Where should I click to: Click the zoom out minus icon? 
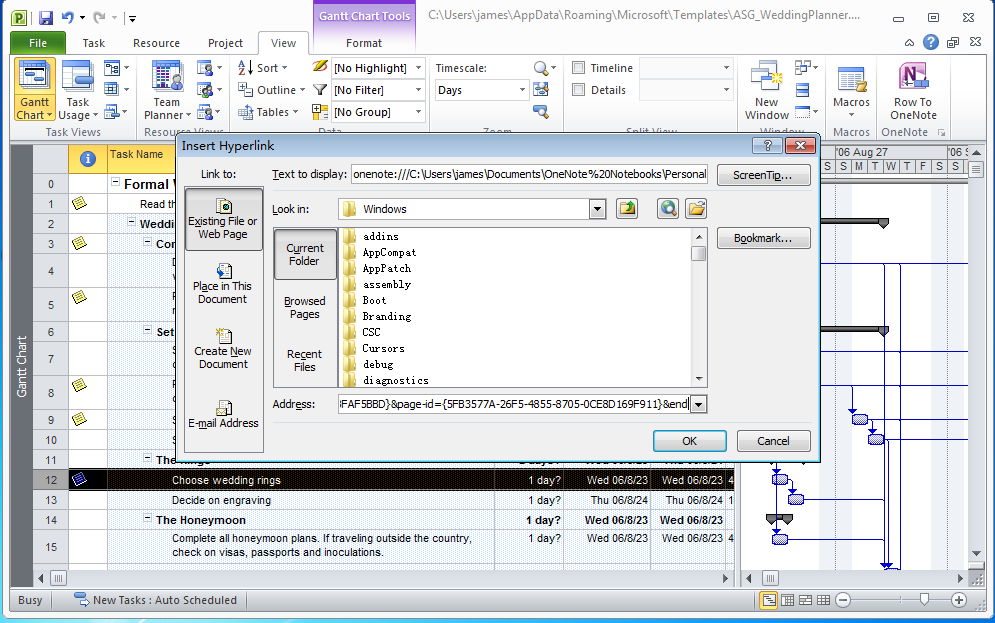point(843,600)
